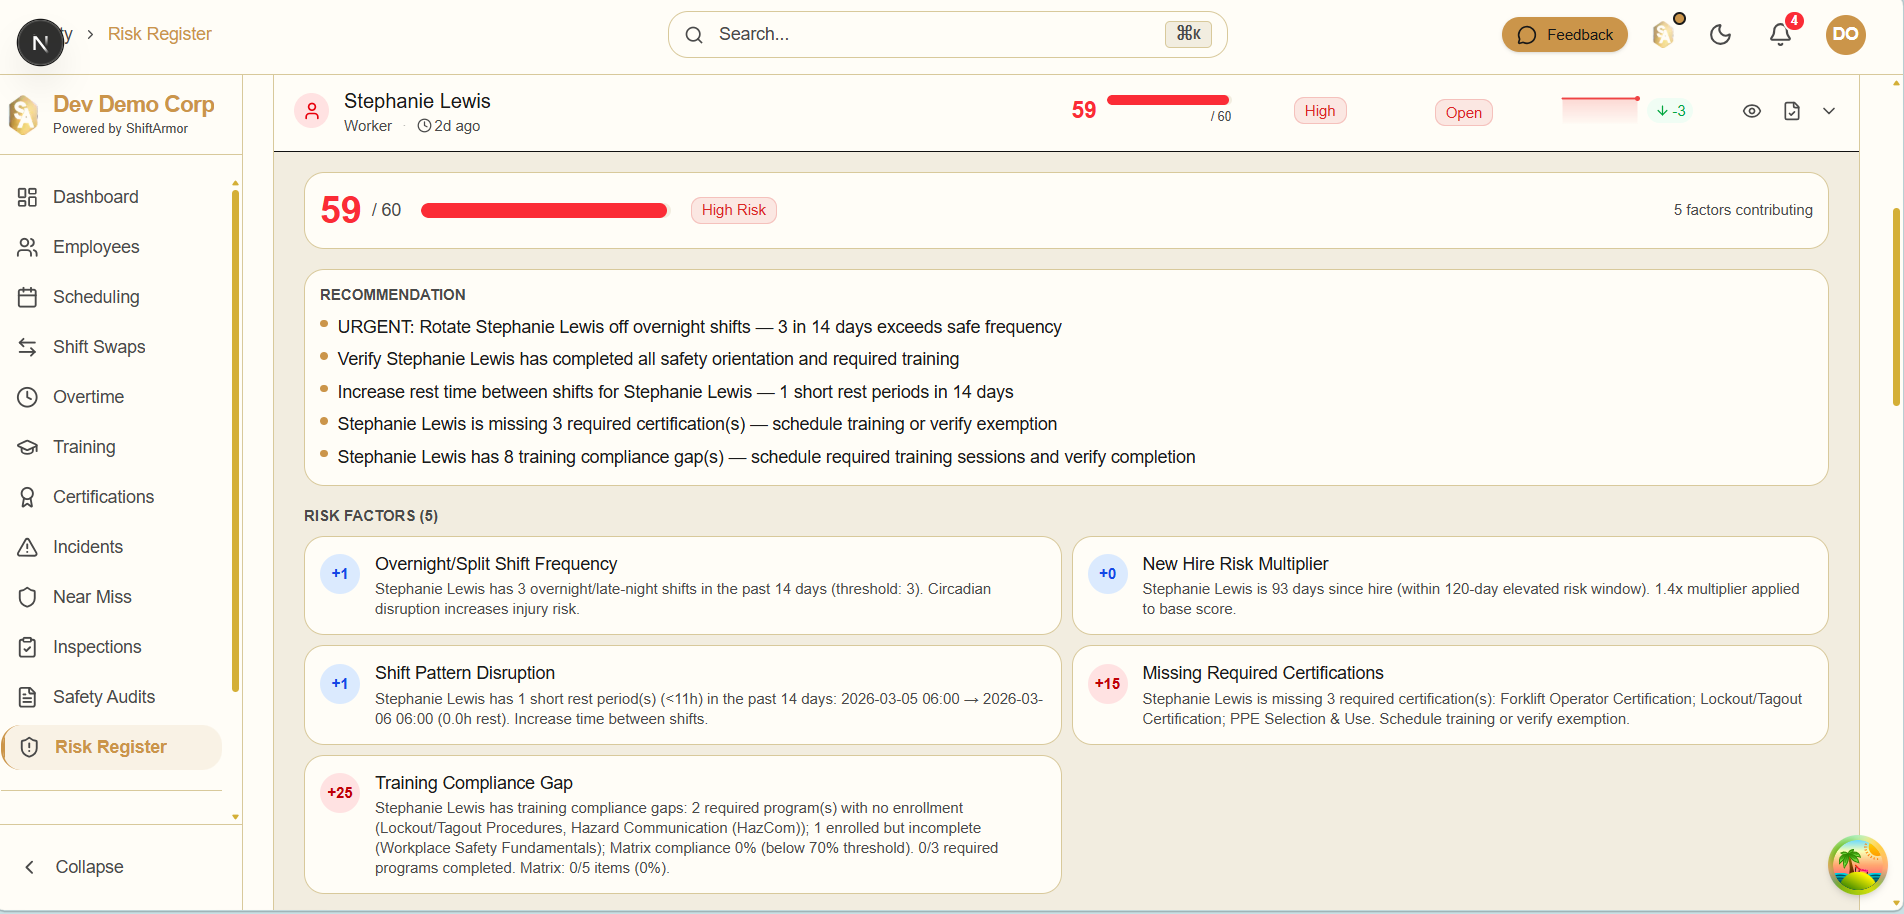The image size is (1904, 914).
Task: Click the main page vertical scrollbar
Action: [x=1896, y=306]
